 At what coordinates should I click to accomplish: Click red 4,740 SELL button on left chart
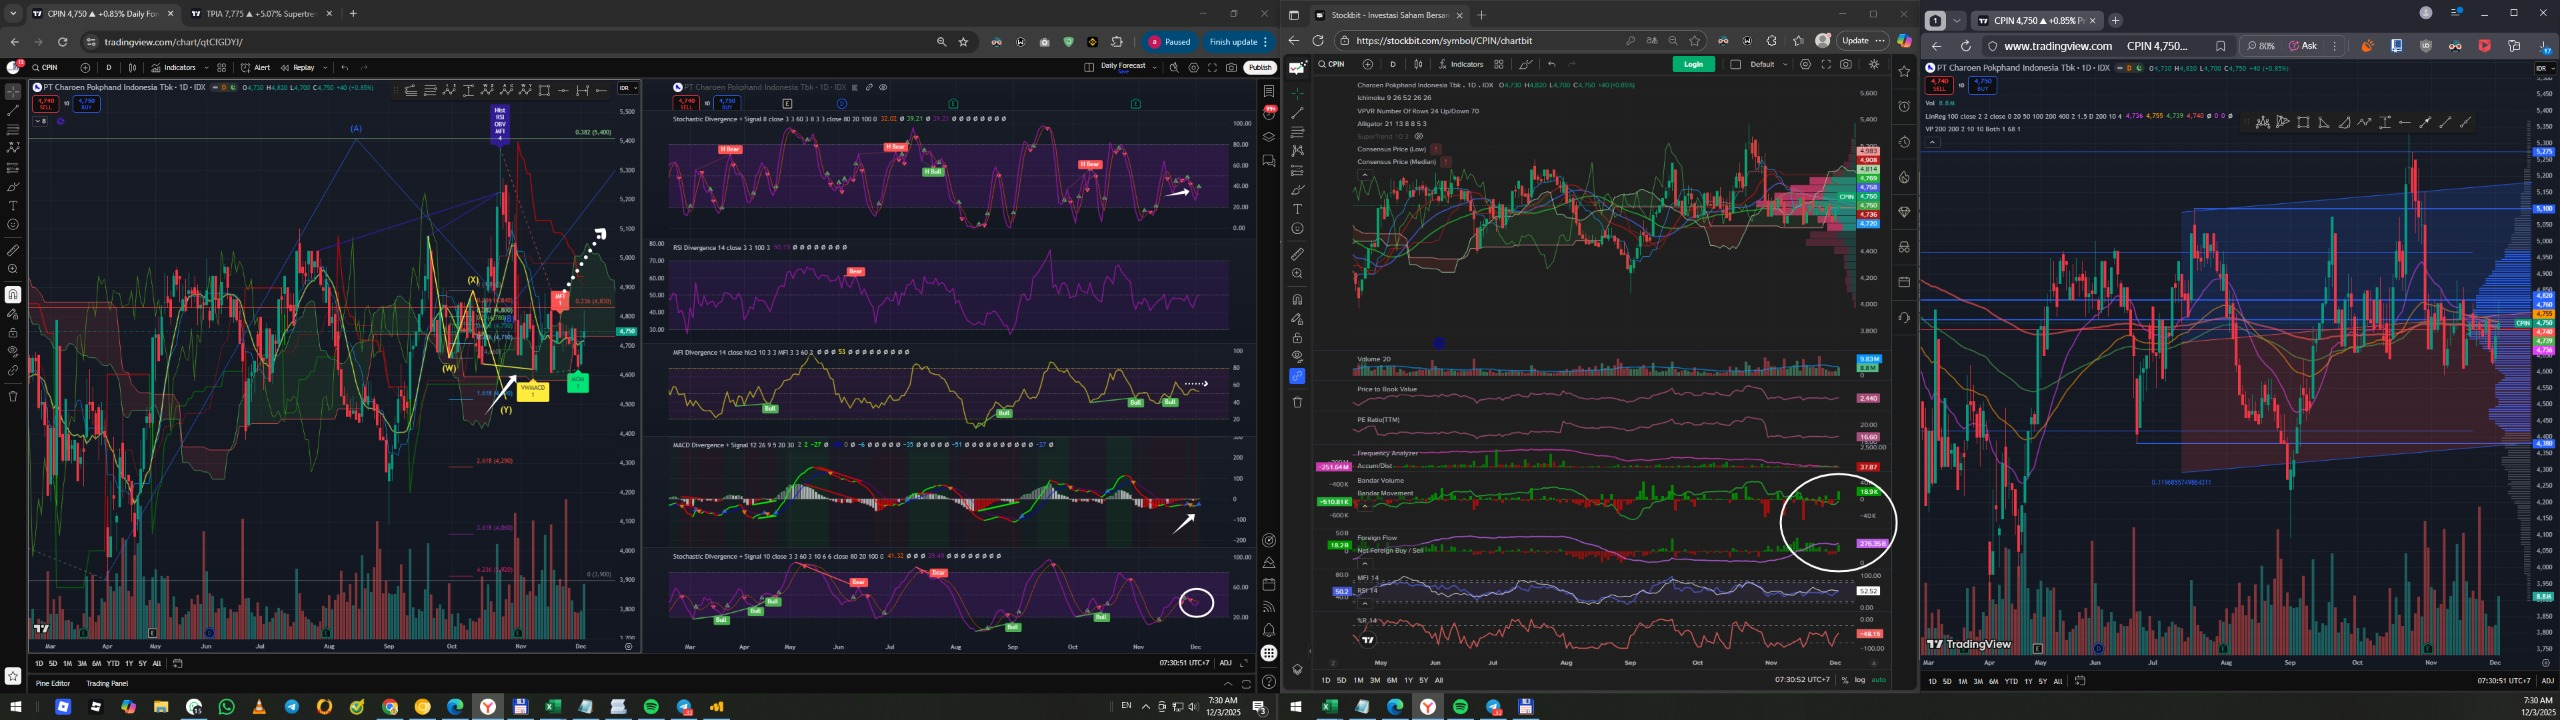pos(46,103)
